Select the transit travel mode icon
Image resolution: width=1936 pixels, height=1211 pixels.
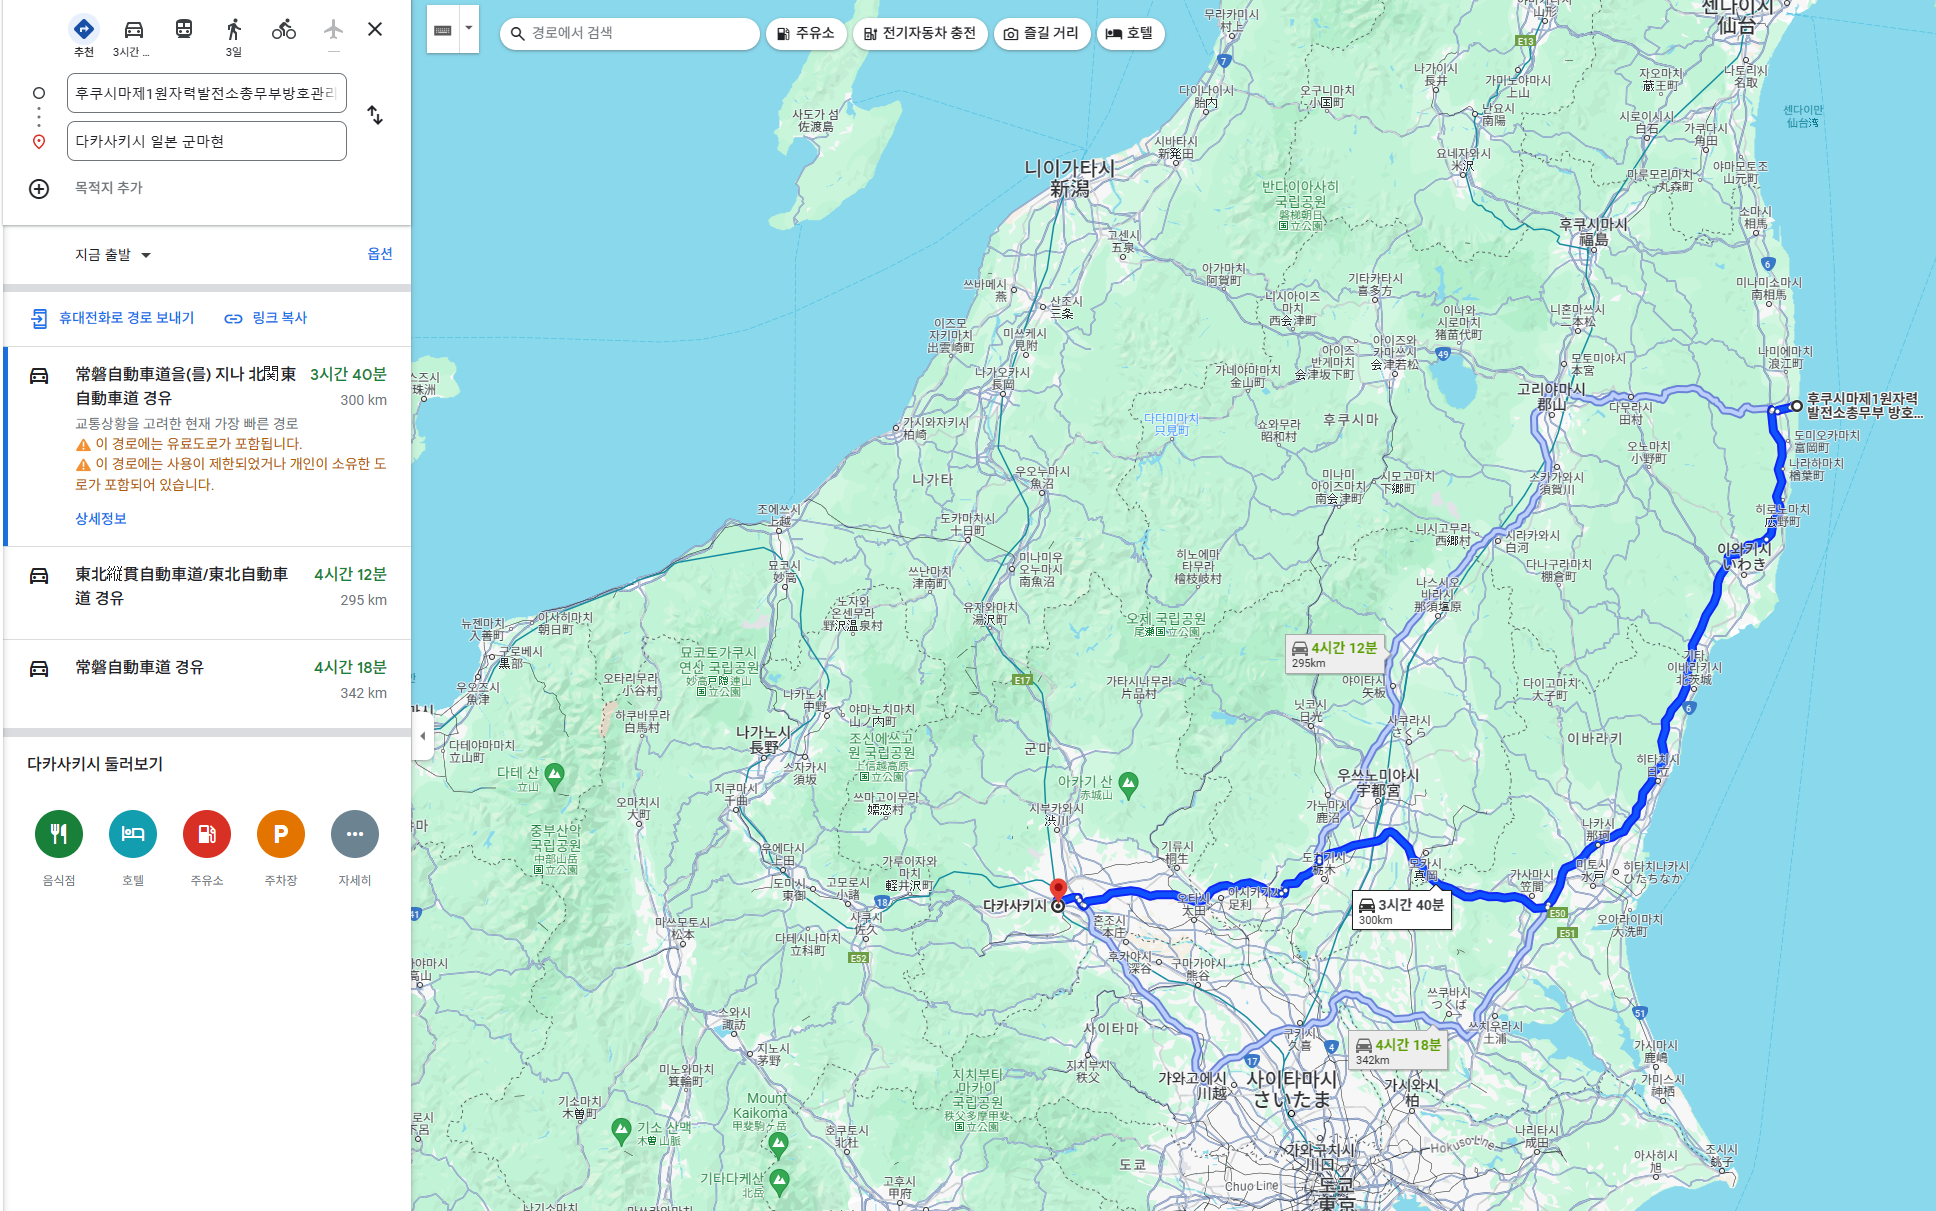pyautogui.click(x=184, y=30)
